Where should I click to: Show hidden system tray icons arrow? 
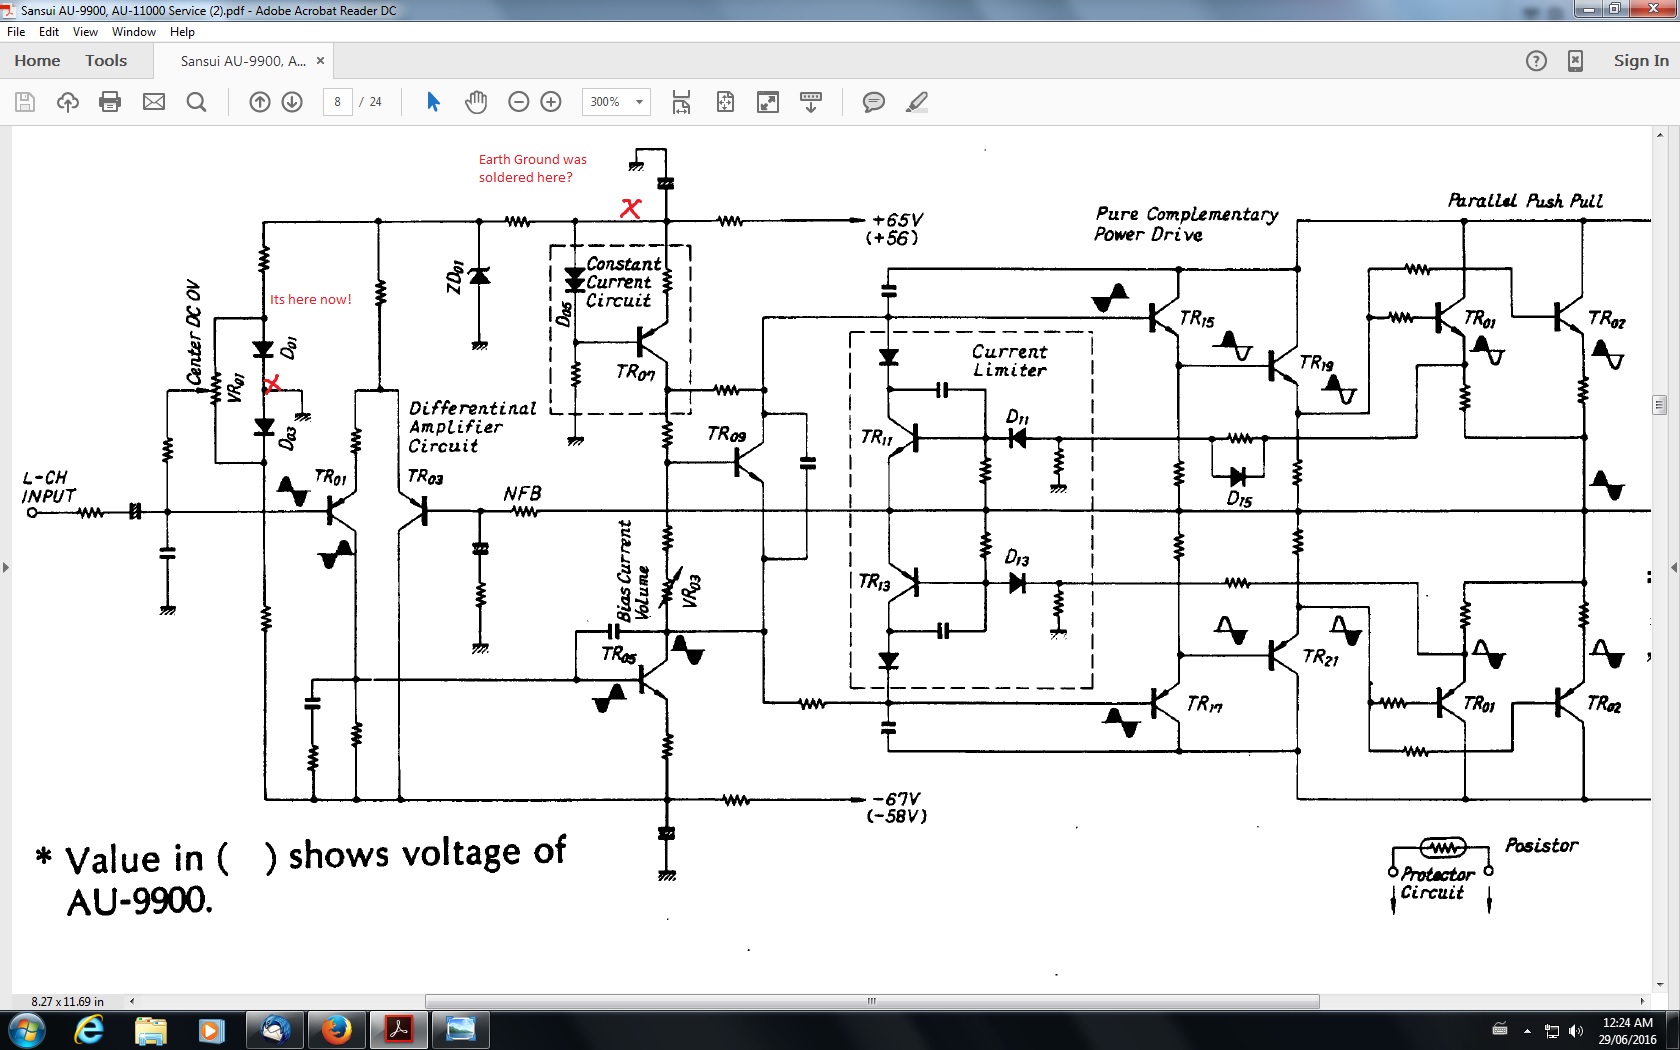(x=1527, y=1031)
